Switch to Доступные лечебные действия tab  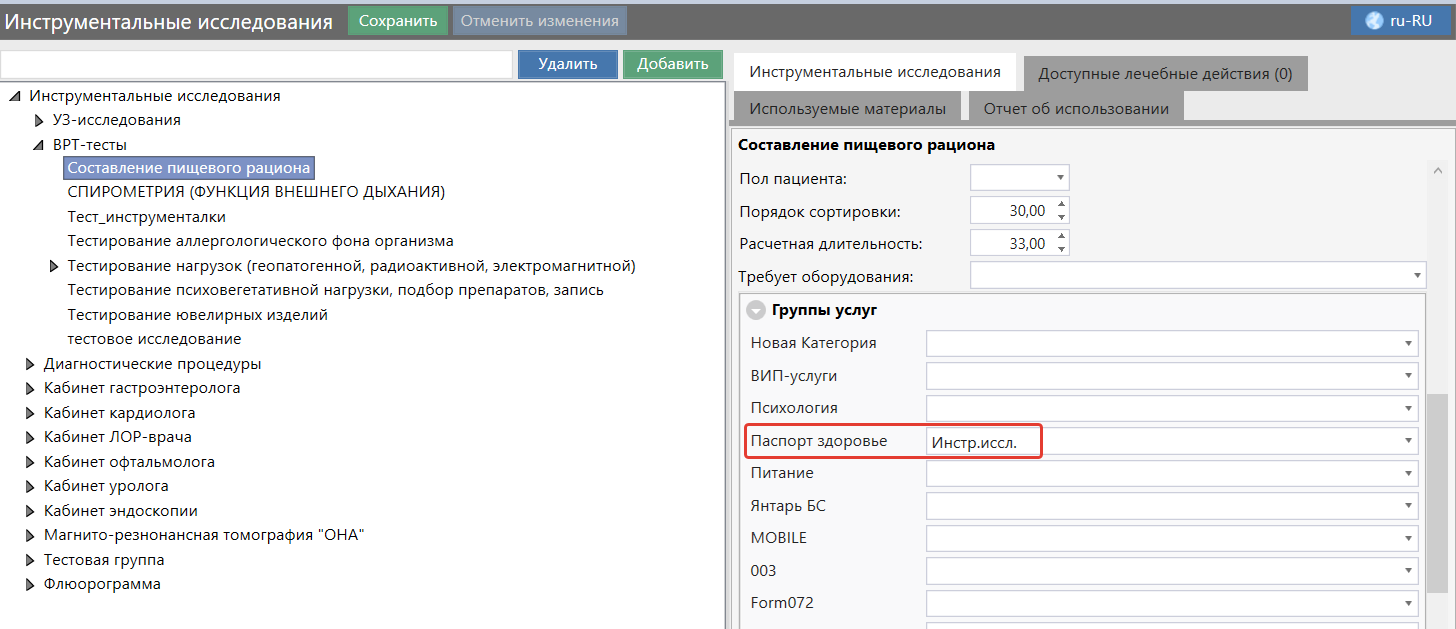[x=1165, y=74]
